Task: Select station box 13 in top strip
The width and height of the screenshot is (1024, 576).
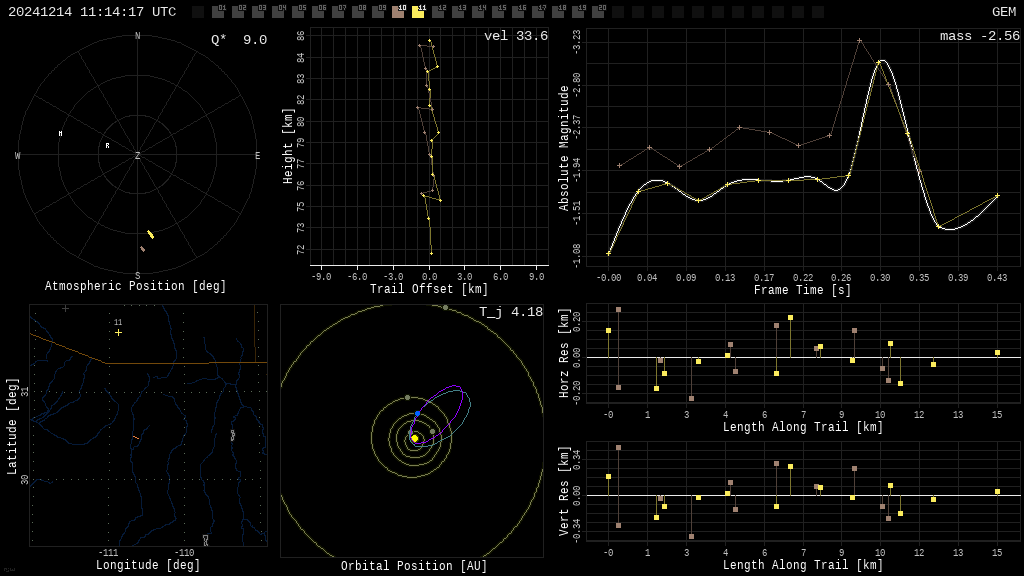Action: click(x=458, y=11)
